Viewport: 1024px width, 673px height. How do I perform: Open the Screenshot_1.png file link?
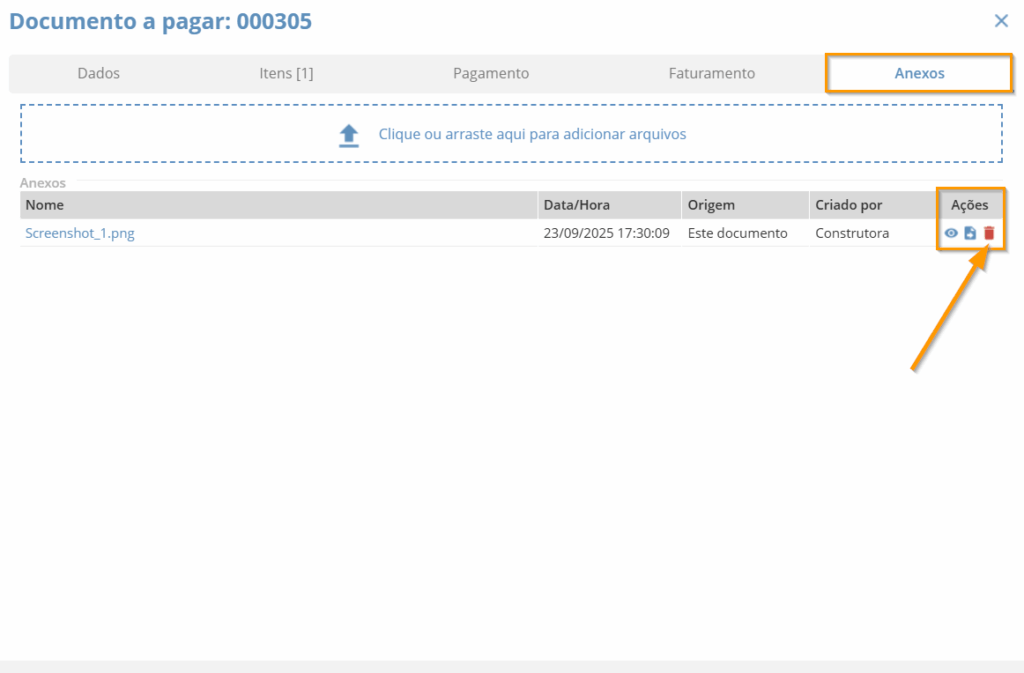pyautogui.click(x=80, y=233)
